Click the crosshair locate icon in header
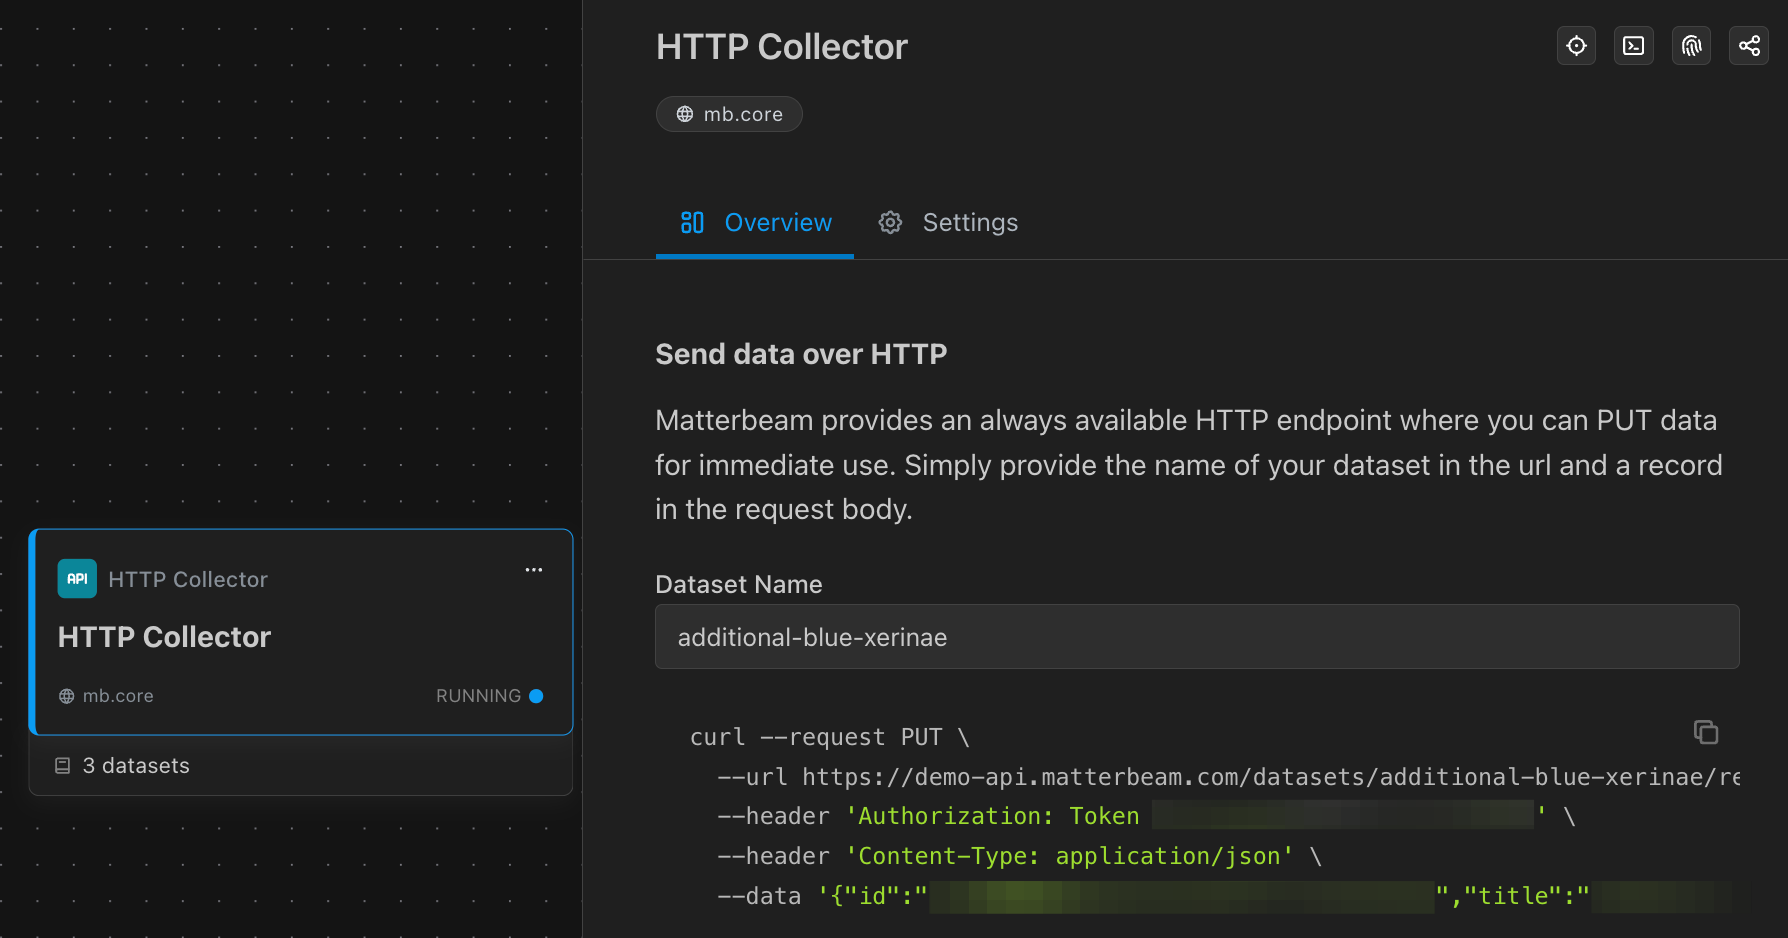Screen dimensions: 1788x938 tap(1576, 46)
